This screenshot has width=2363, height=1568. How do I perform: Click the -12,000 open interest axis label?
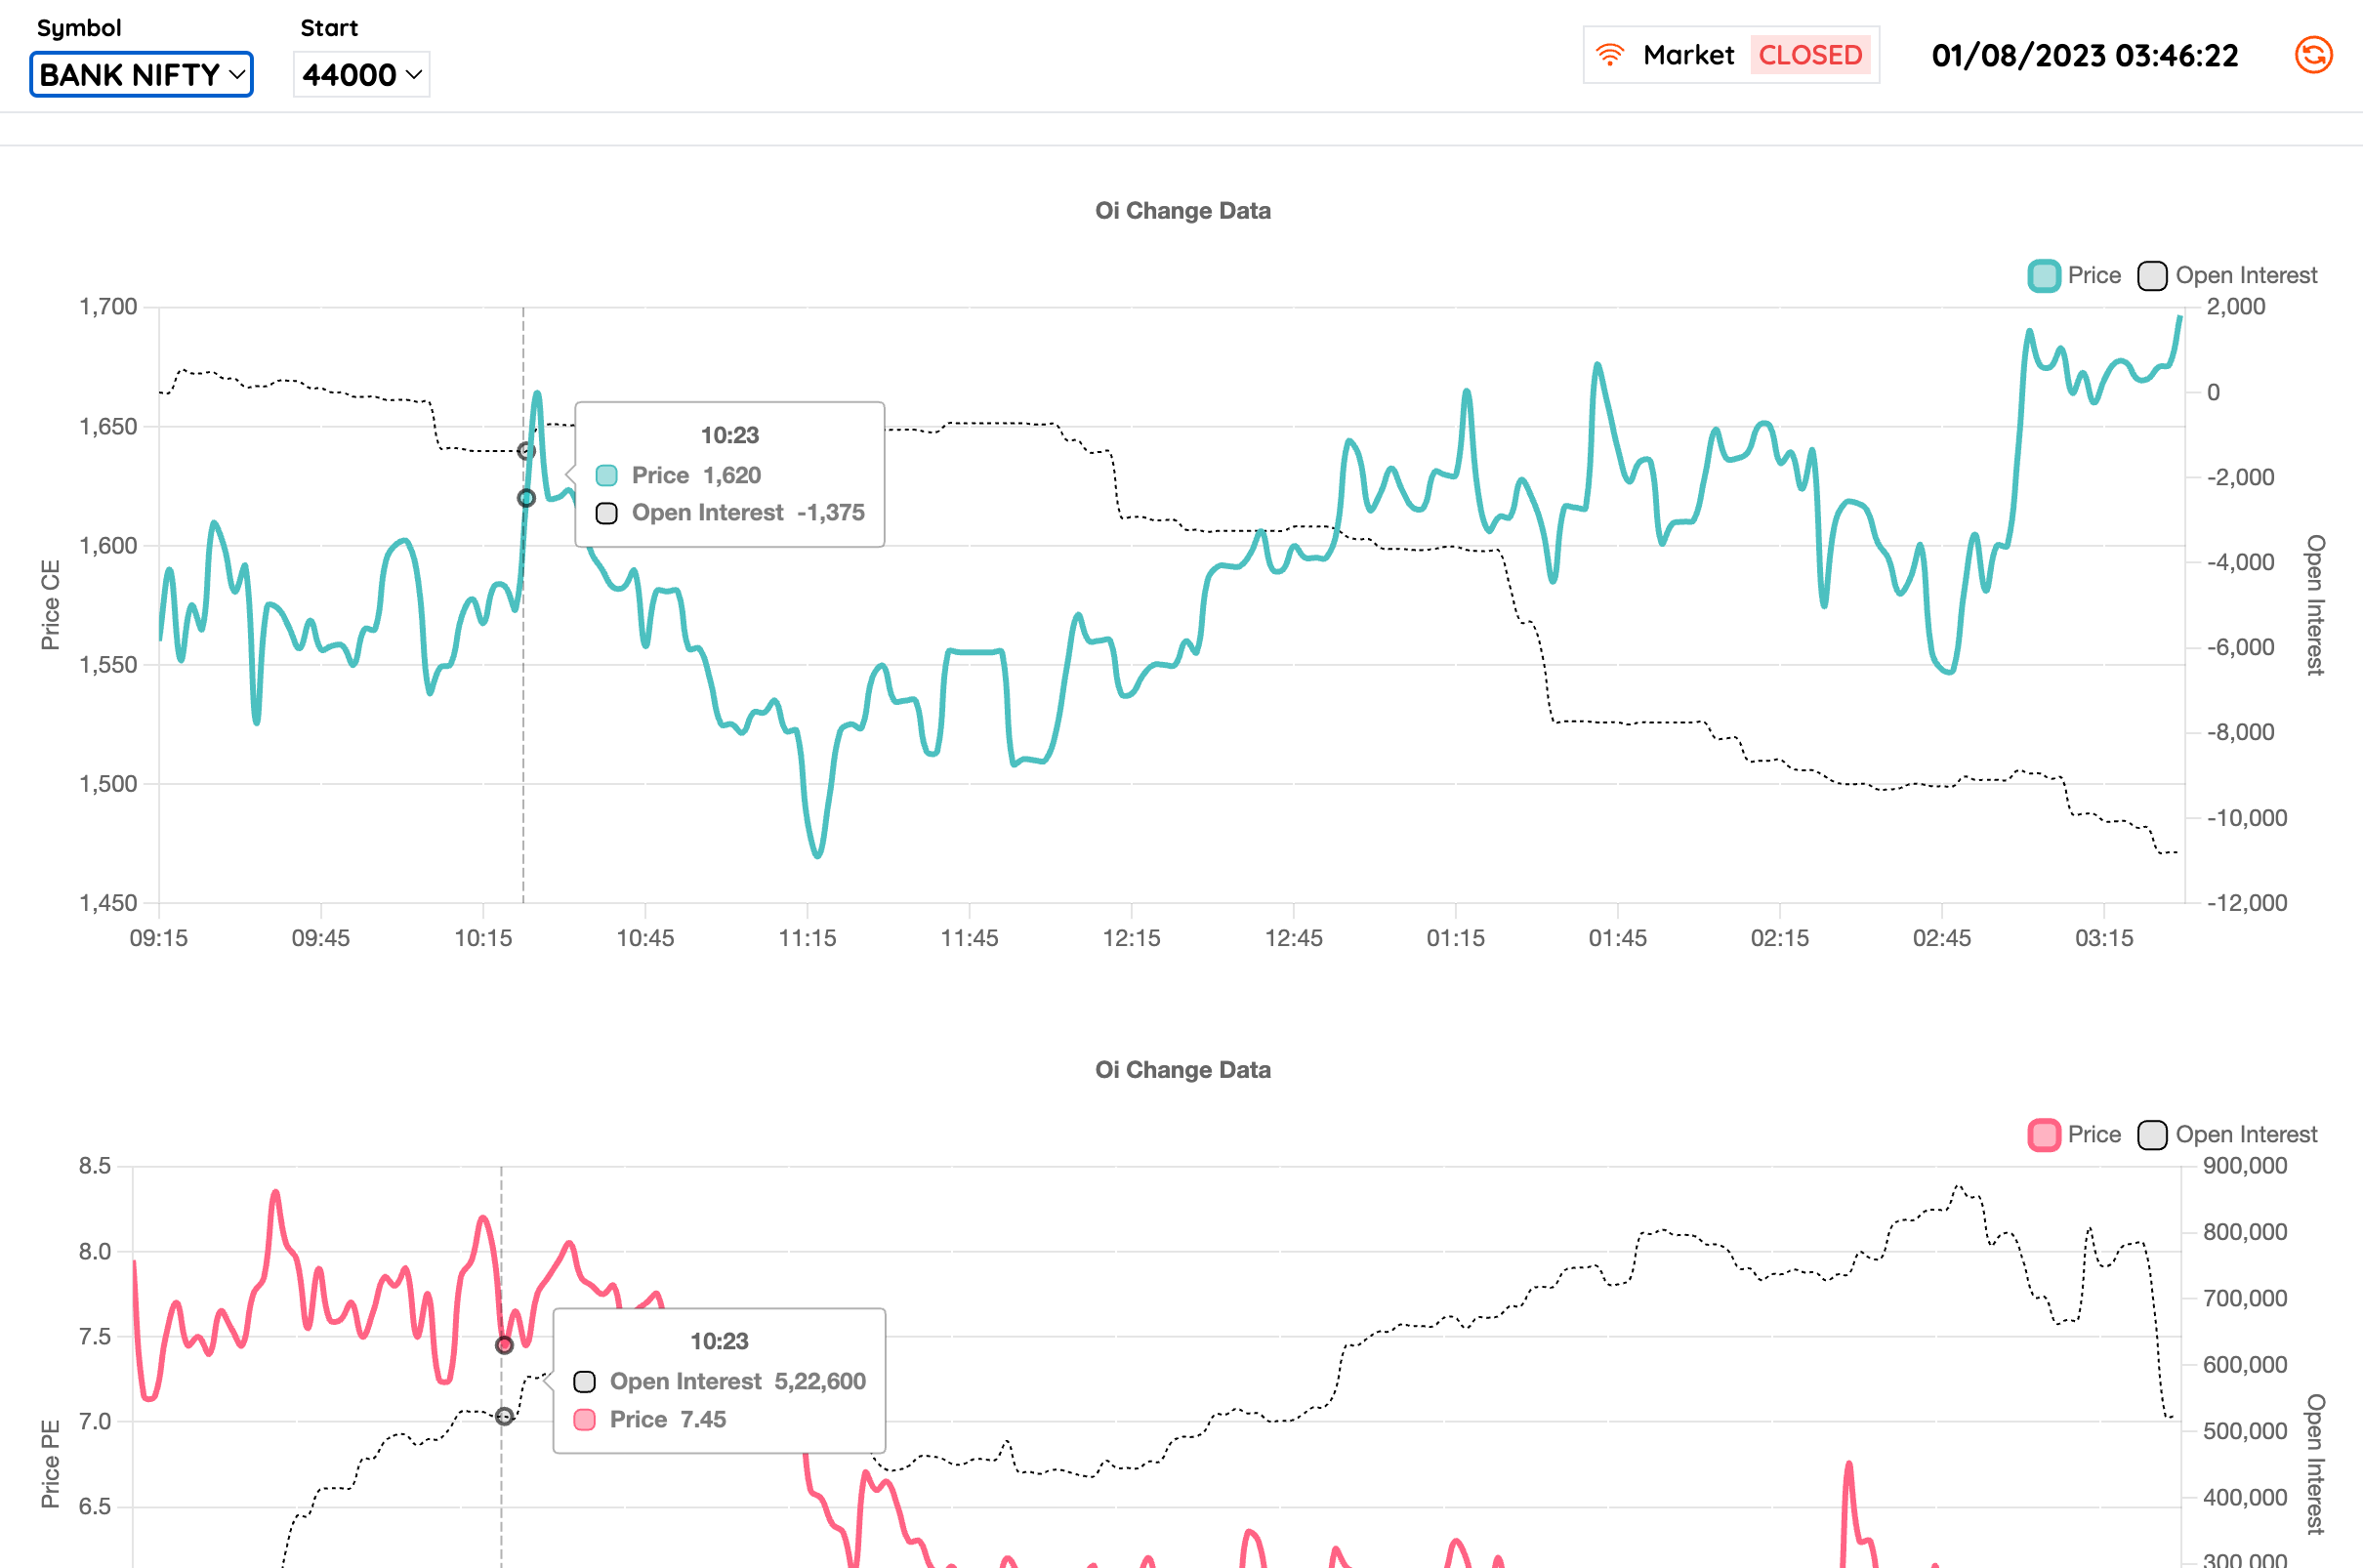2247,903
